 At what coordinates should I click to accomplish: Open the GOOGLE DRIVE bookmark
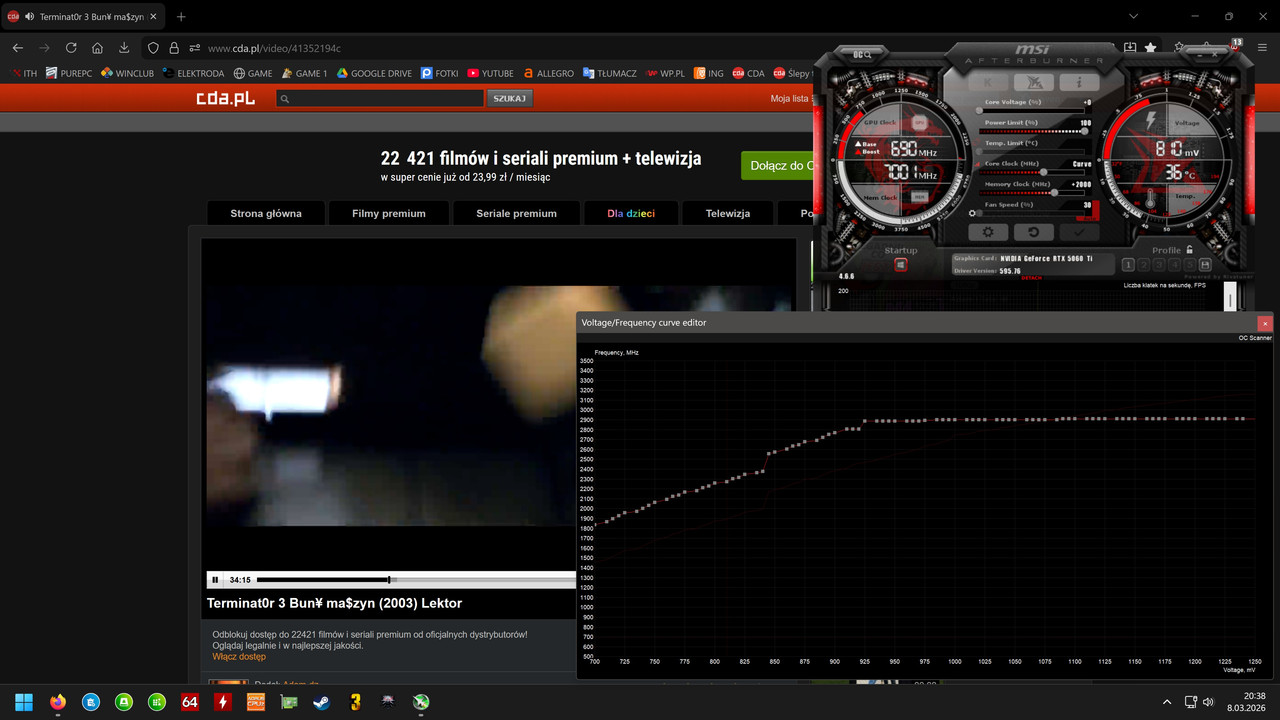[375, 73]
